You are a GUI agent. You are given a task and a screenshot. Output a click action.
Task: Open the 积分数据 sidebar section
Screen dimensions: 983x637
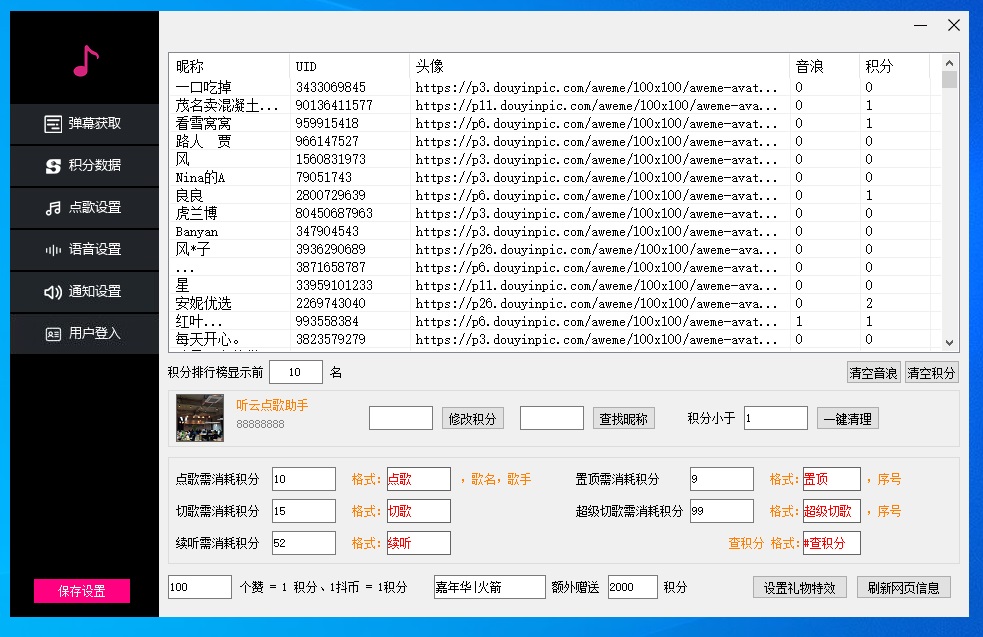[84, 166]
